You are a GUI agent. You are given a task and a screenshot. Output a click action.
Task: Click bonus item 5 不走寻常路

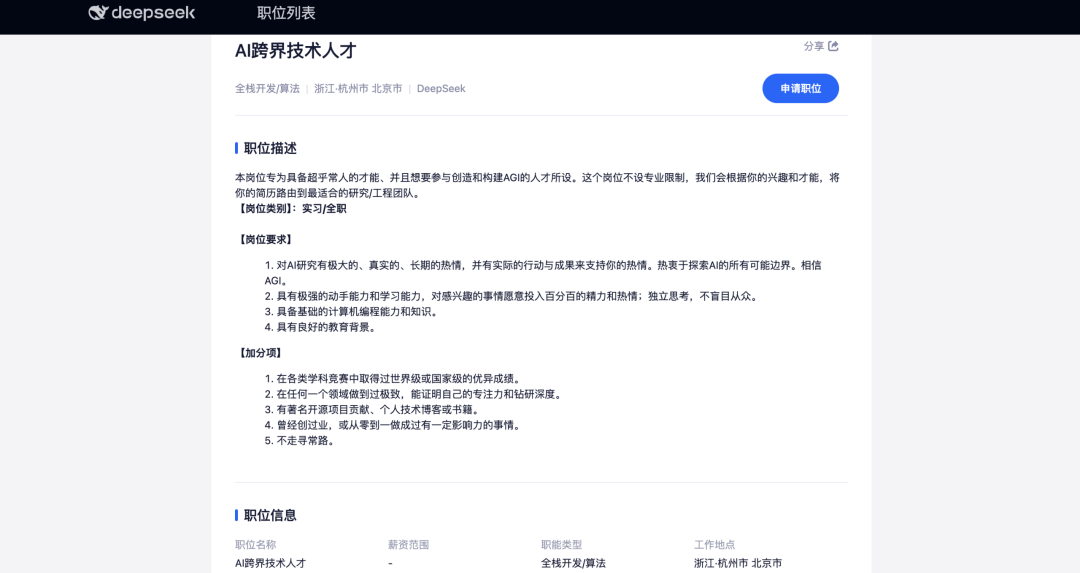[x=300, y=441]
